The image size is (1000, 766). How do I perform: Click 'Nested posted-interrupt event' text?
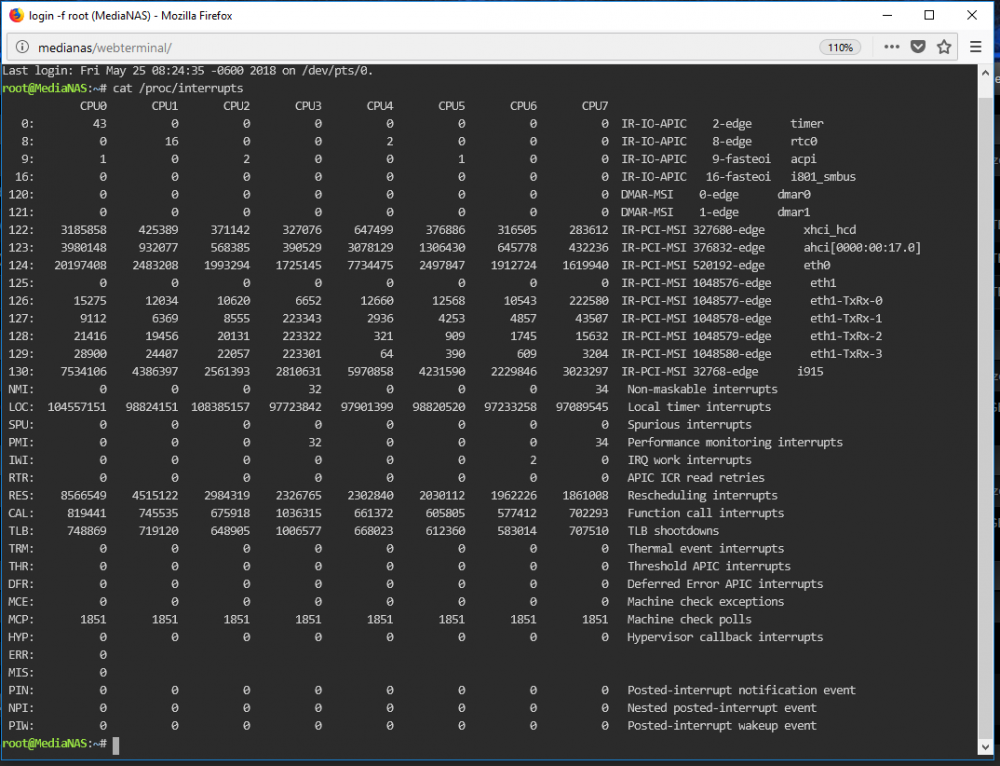(x=722, y=708)
